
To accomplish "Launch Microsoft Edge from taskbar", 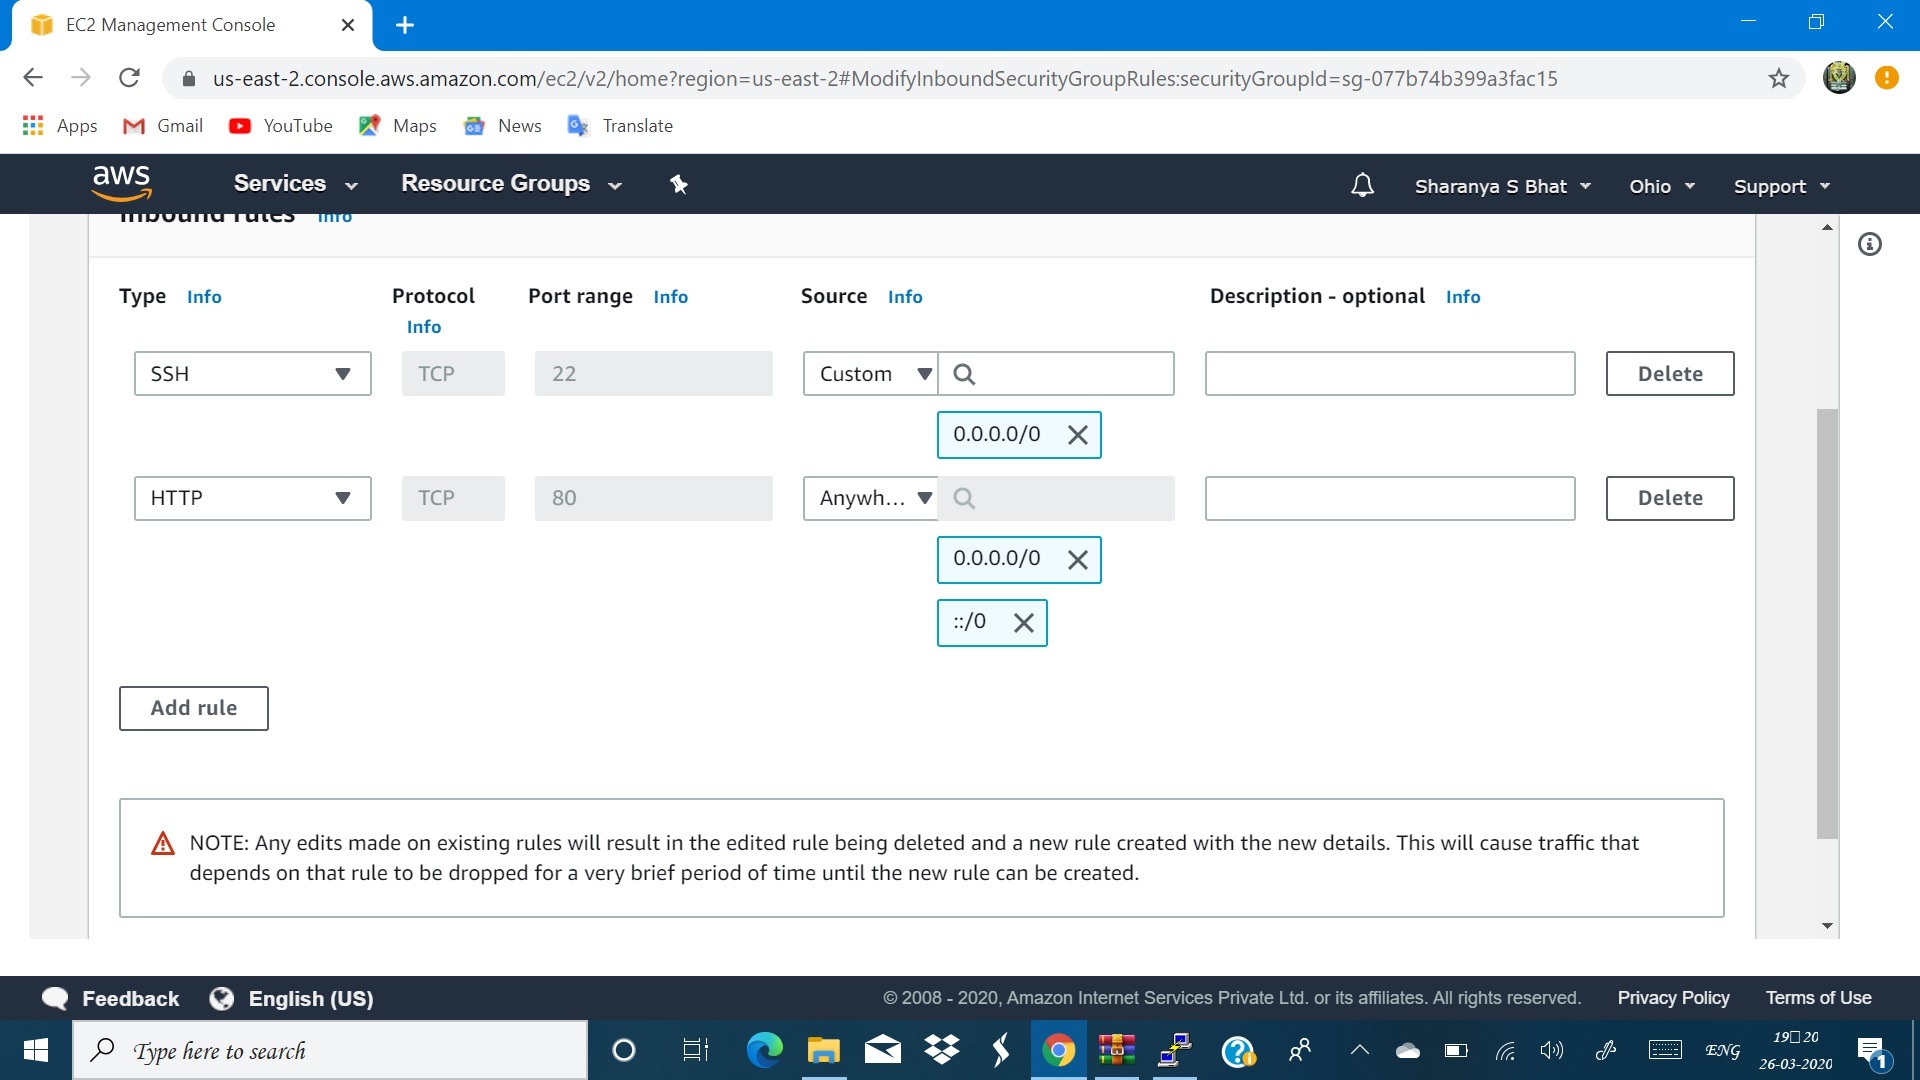I will pos(765,1050).
